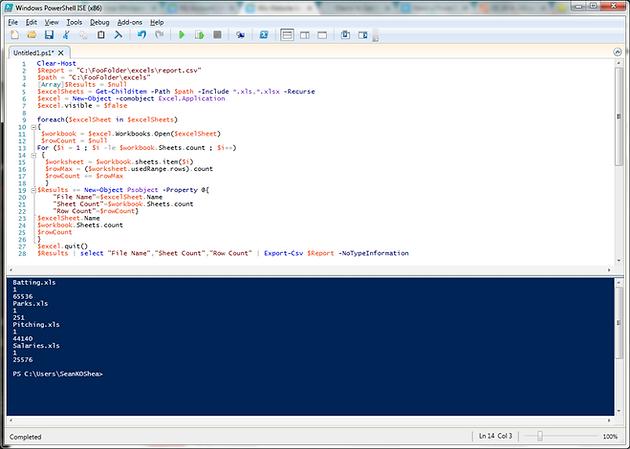Save the current script
The height and width of the screenshot is (449, 630).
coord(49,35)
